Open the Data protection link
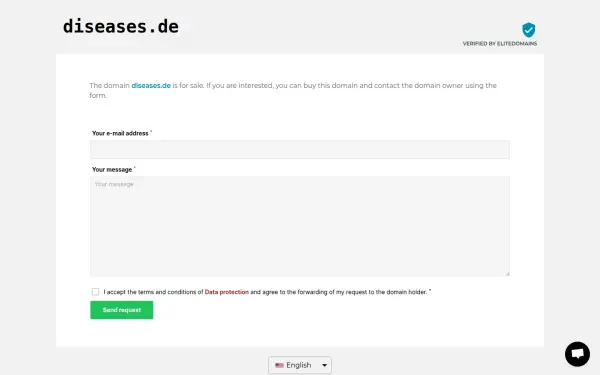Screen dimensions: 600x375 tap(227, 292)
